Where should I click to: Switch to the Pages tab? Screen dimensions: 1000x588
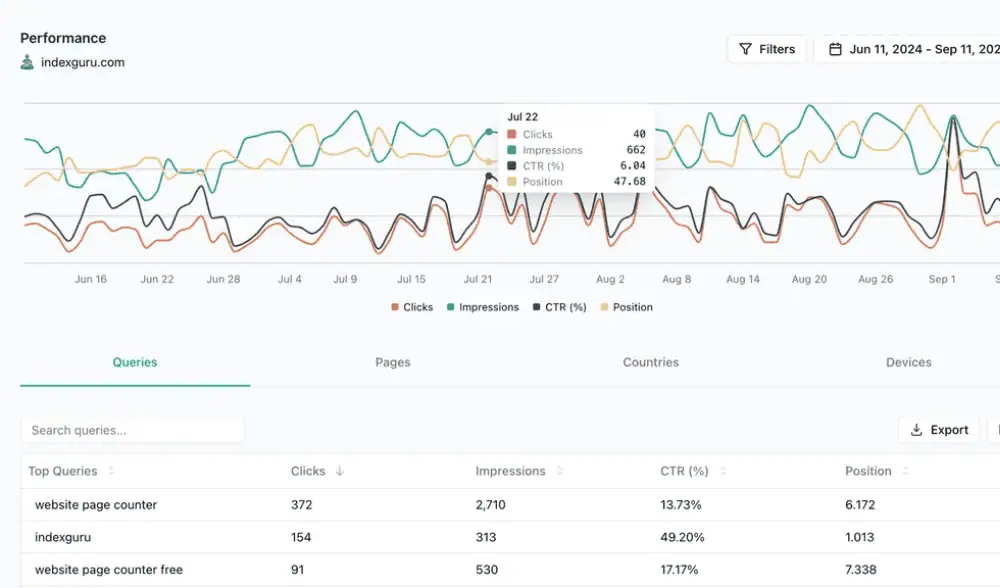[392, 362]
